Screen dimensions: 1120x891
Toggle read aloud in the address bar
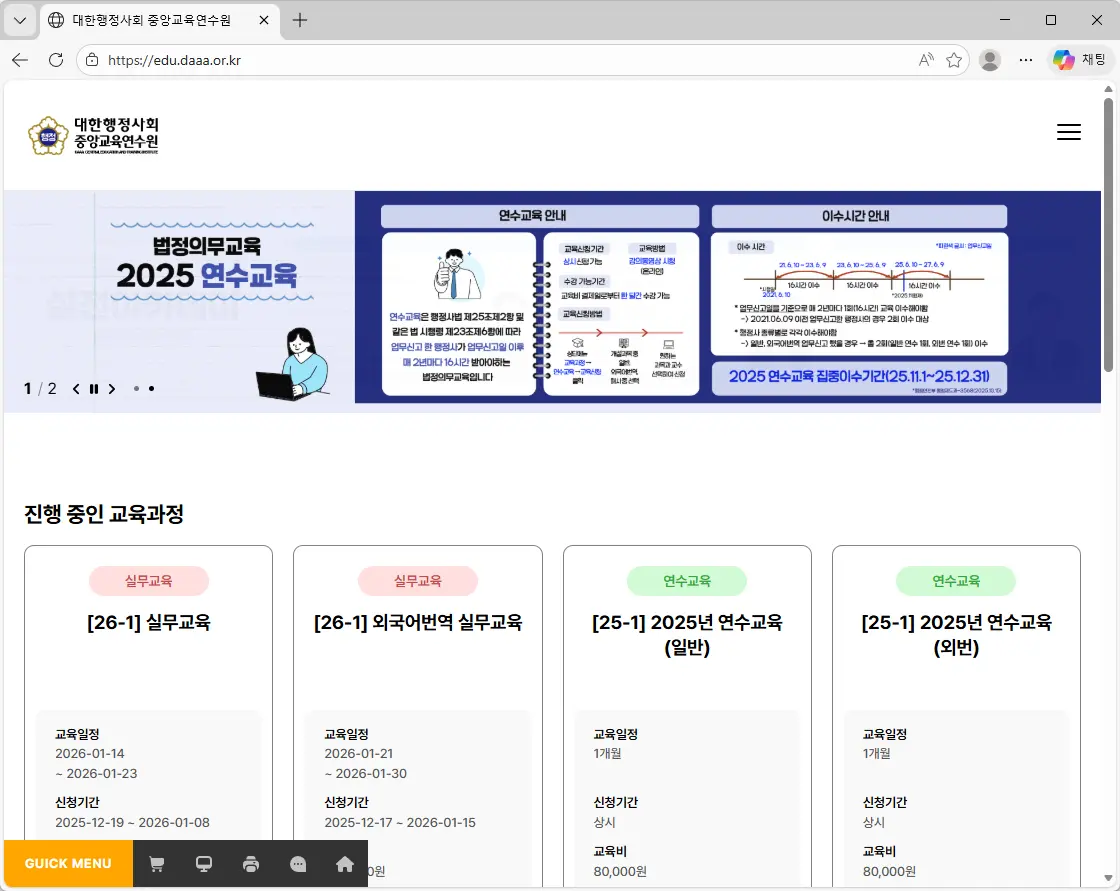coord(925,59)
